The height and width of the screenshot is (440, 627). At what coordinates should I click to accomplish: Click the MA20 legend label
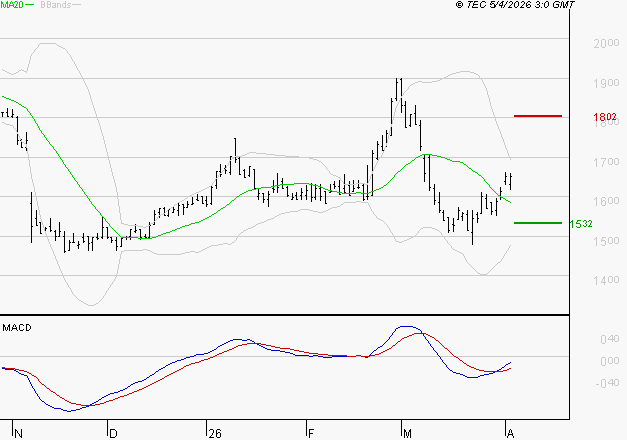pos(12,5)
